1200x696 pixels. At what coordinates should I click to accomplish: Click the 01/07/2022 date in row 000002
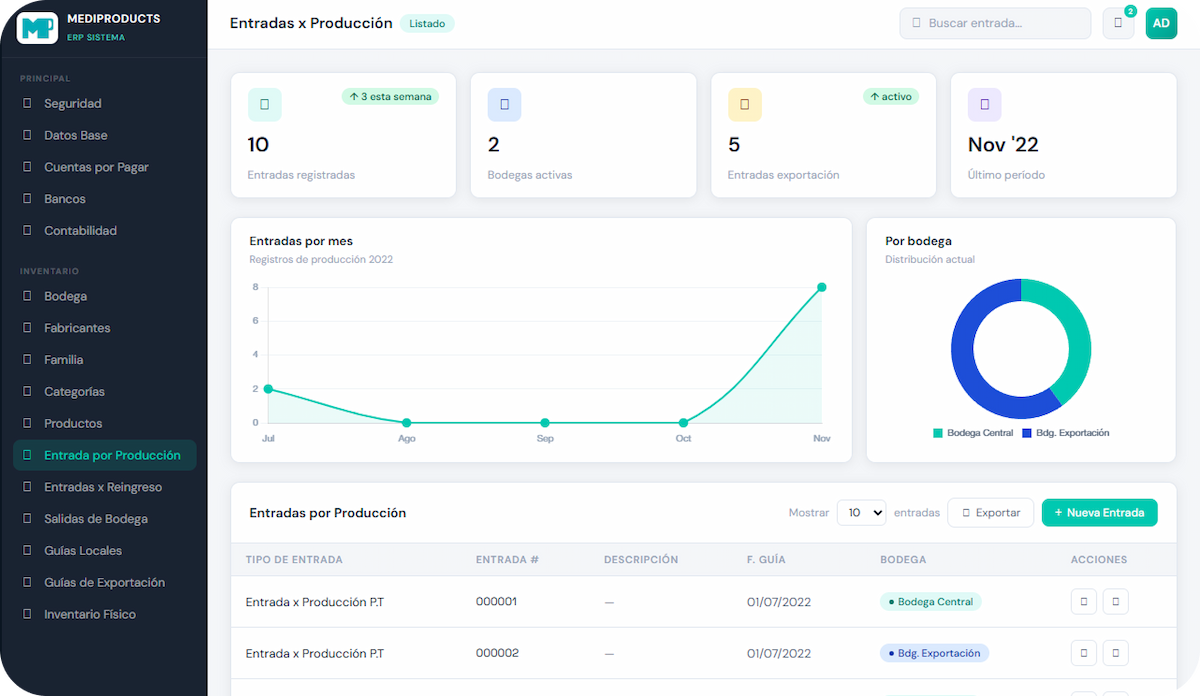pos(779,653)
